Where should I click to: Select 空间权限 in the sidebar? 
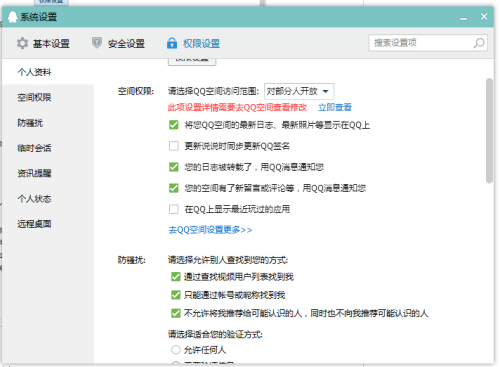tap(48, 97)
